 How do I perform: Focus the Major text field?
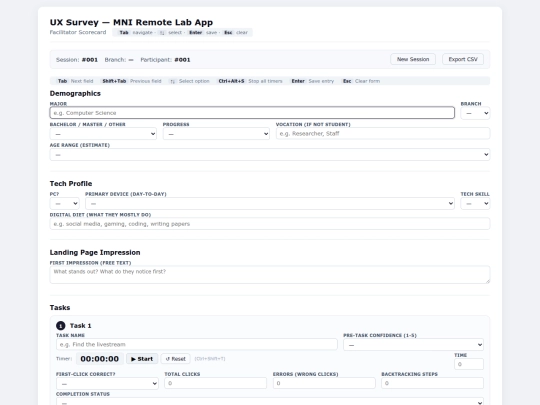(252, 113)
